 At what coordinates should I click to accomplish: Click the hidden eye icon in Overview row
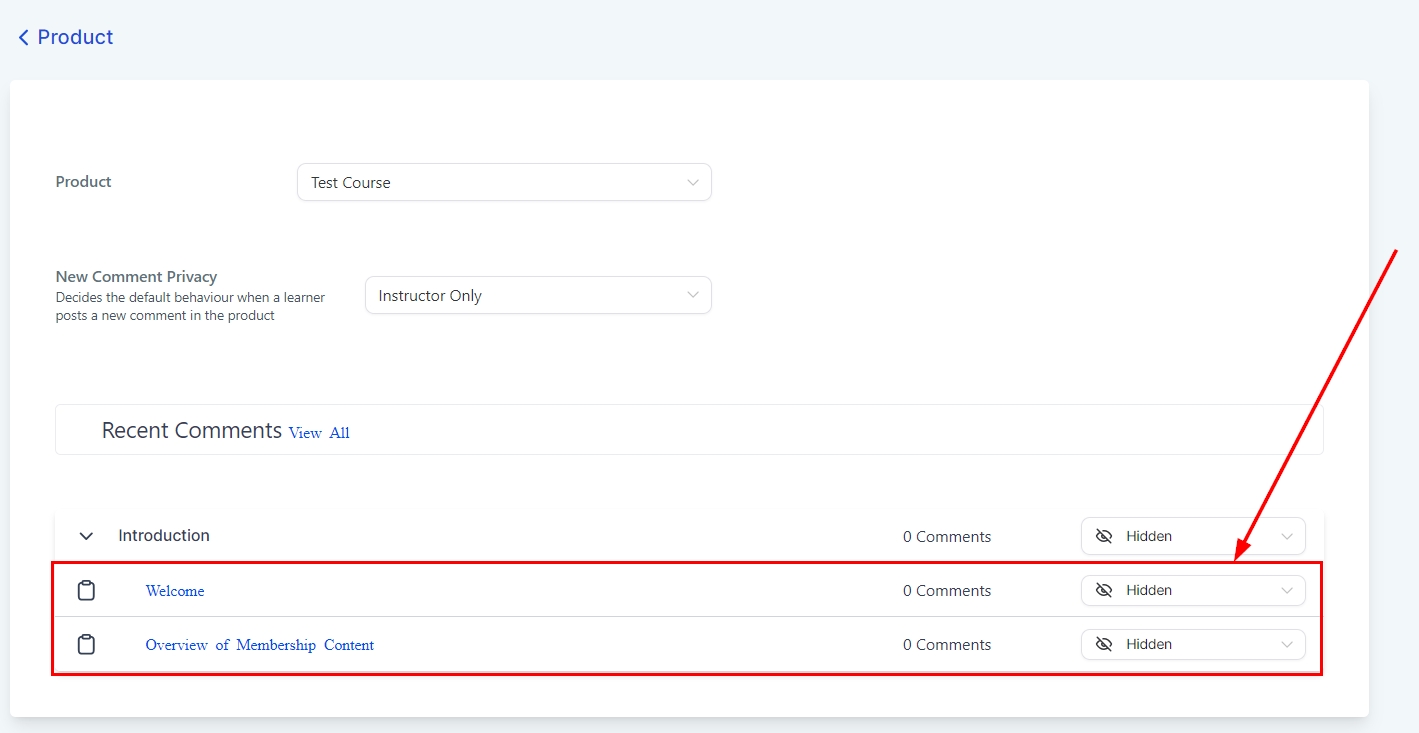(1104, 644)
